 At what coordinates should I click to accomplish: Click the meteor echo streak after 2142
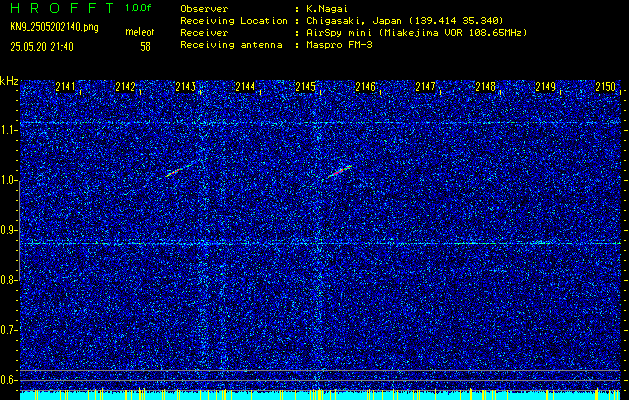click(x=179, y=170)
